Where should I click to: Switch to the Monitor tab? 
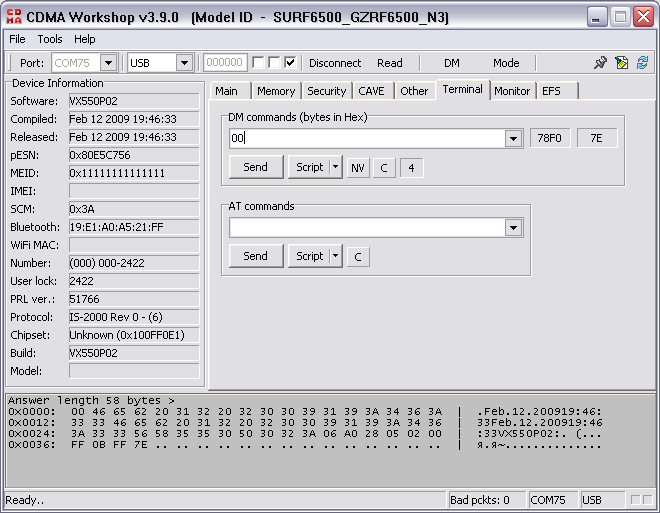point(512,91)
